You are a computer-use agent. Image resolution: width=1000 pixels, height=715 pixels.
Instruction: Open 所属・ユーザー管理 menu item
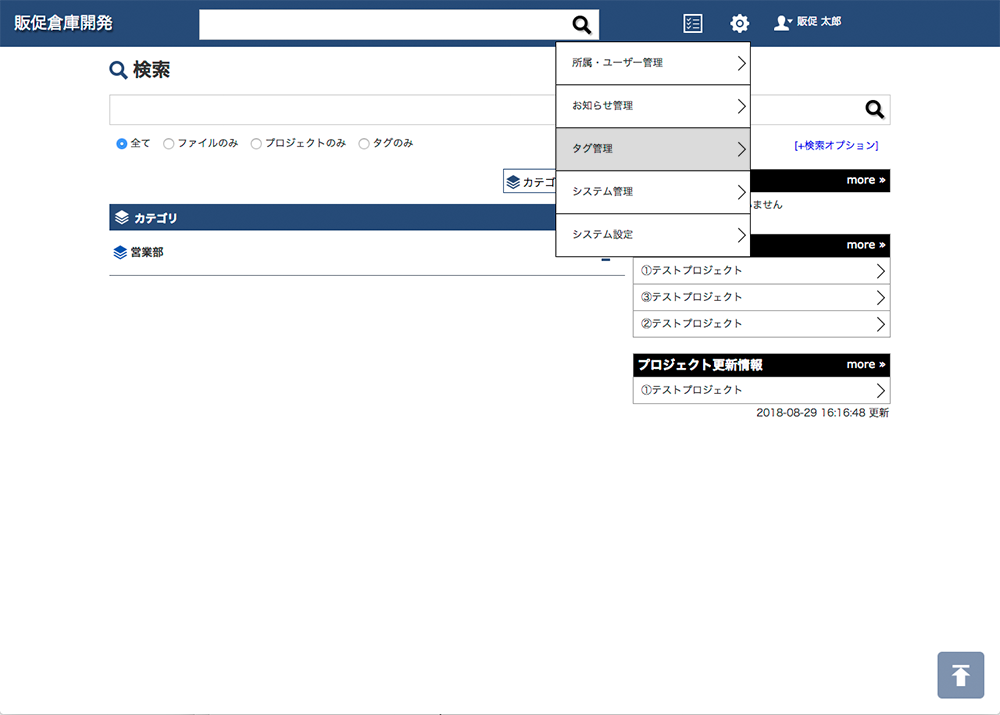(x=653, y=63)
